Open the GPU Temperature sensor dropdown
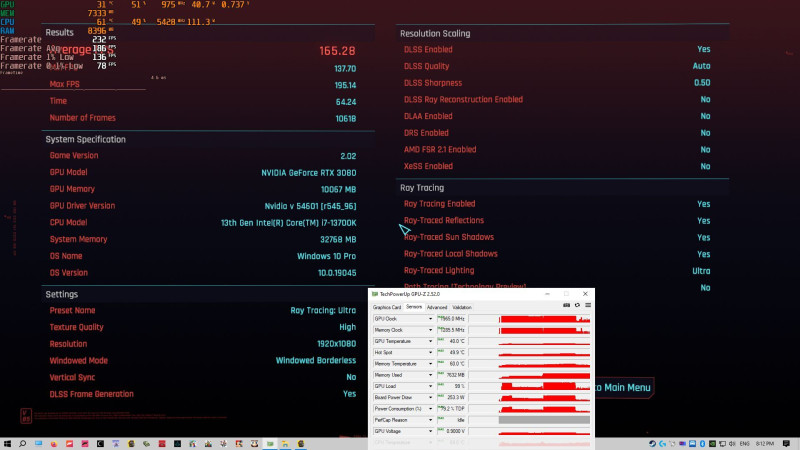This screenshot has width=800, height=450. (430, 341)
